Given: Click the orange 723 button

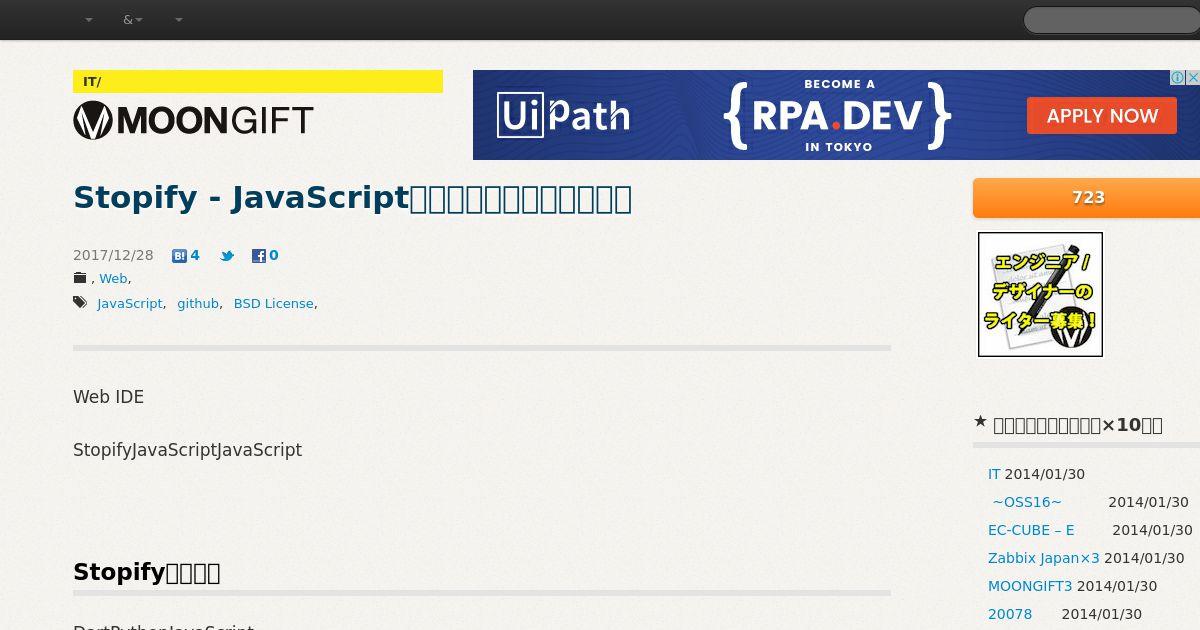Looking at the screenshot, I should (1087, 198).
